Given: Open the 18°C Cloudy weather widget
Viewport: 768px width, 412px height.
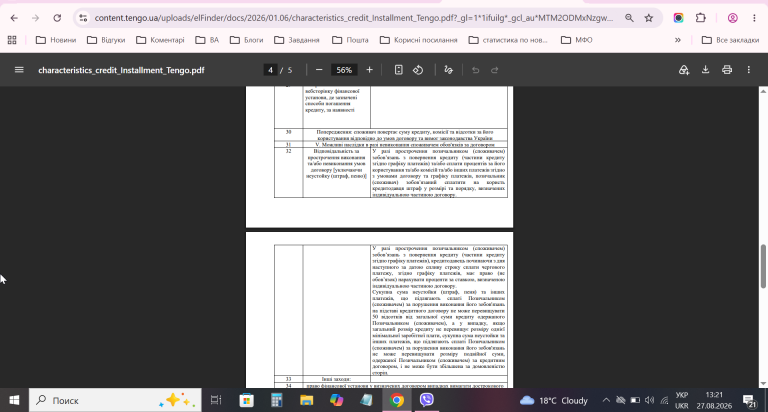Looking at the screenshot, I should [x=554, y=400].
